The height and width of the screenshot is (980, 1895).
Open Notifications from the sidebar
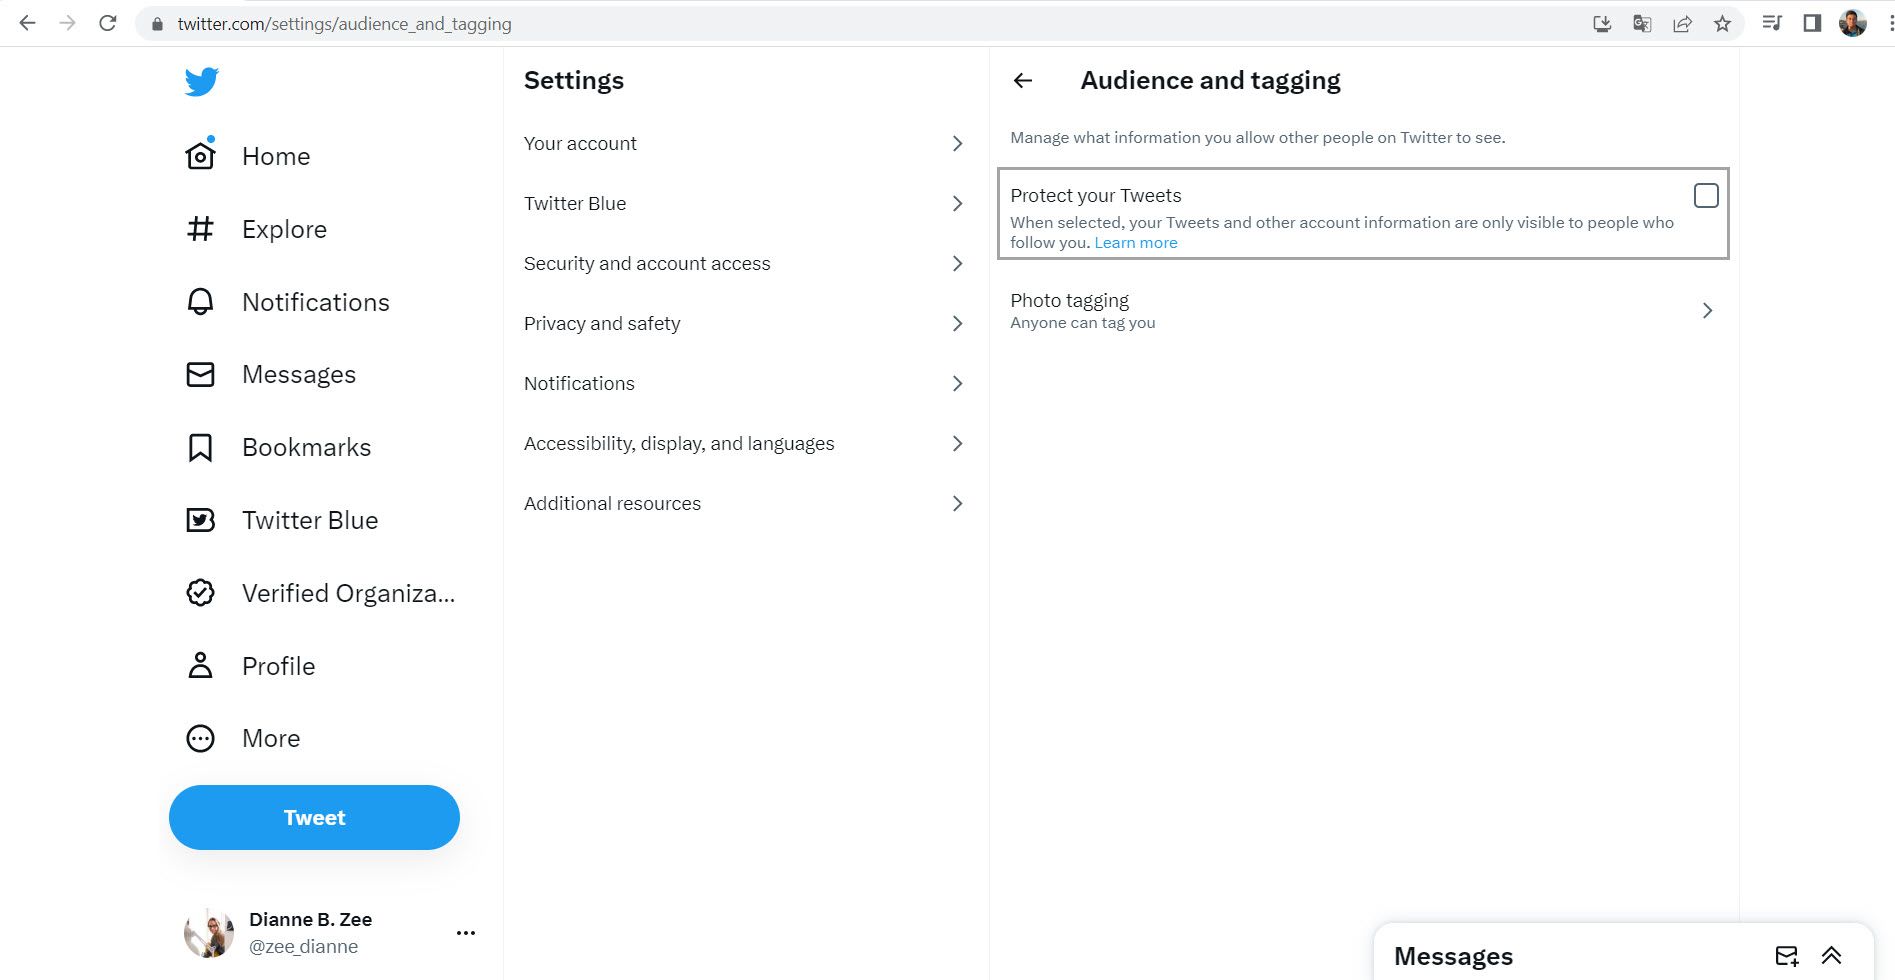[315, 302]
